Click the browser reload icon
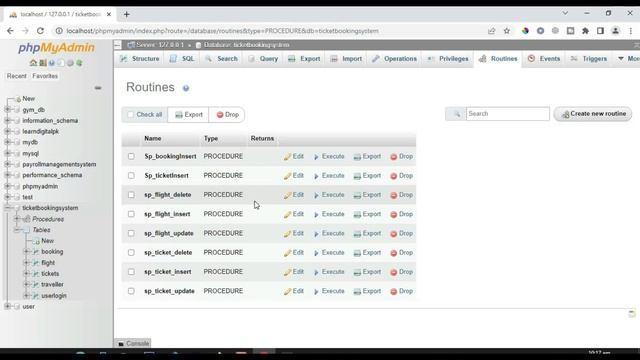This screenshot has width=640, height=360. [40, 31]
